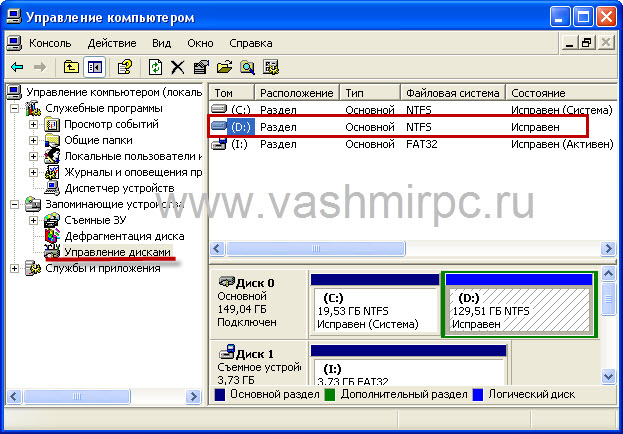Viewport: 623px width, 434px height.
Task: Toggle the console tree show/hide icon
Action: (x=95, y=67)
